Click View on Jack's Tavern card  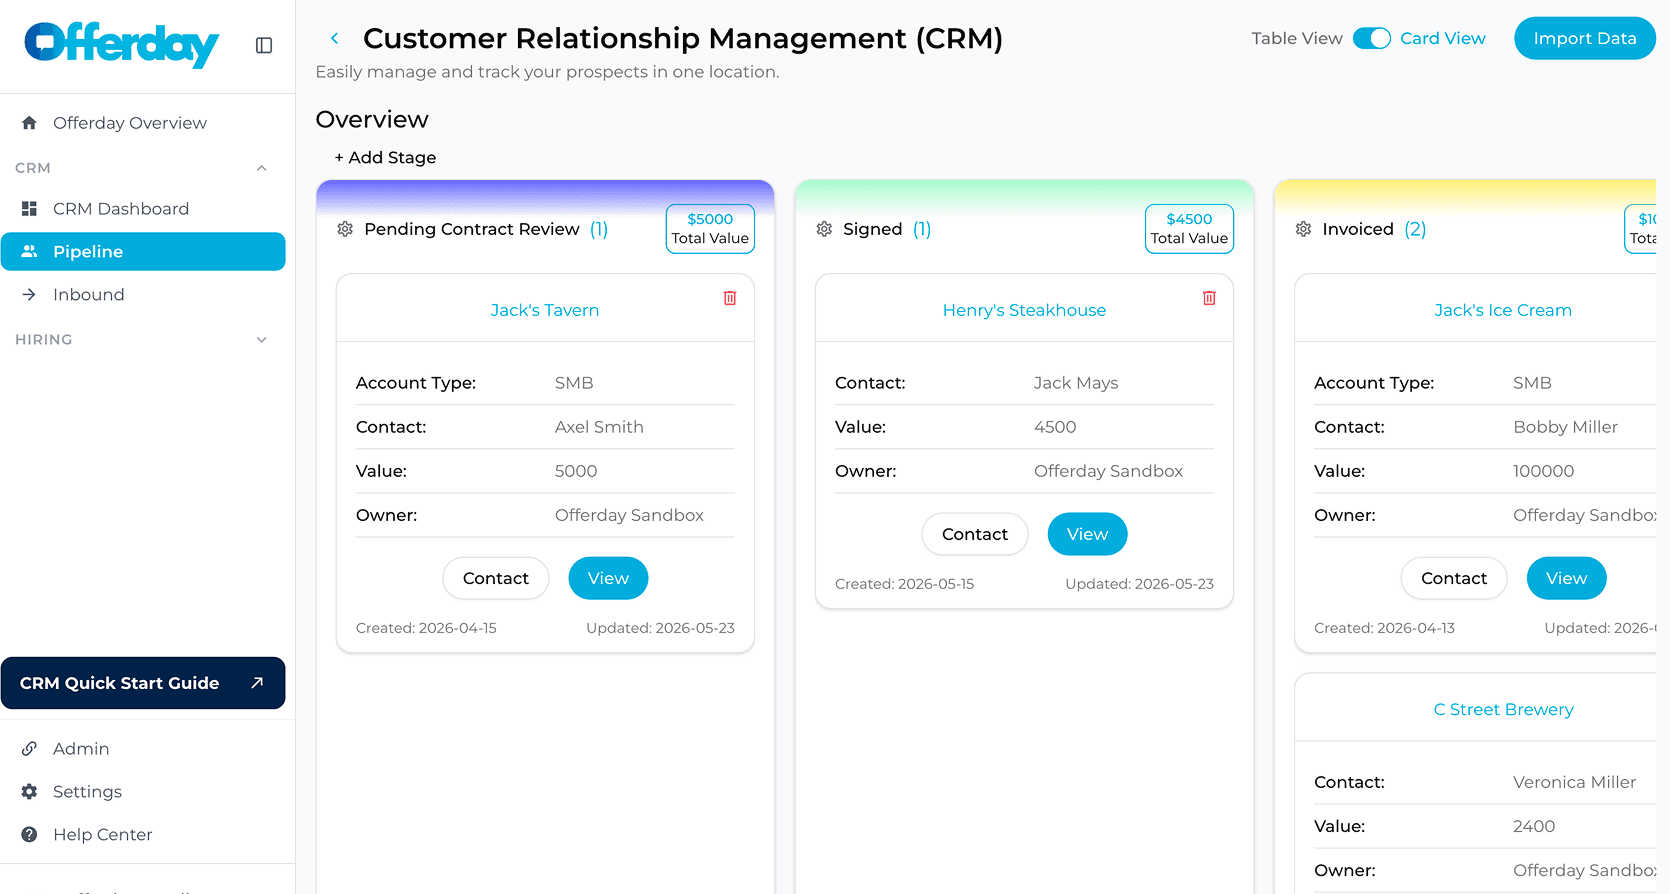tap(608, 578)
